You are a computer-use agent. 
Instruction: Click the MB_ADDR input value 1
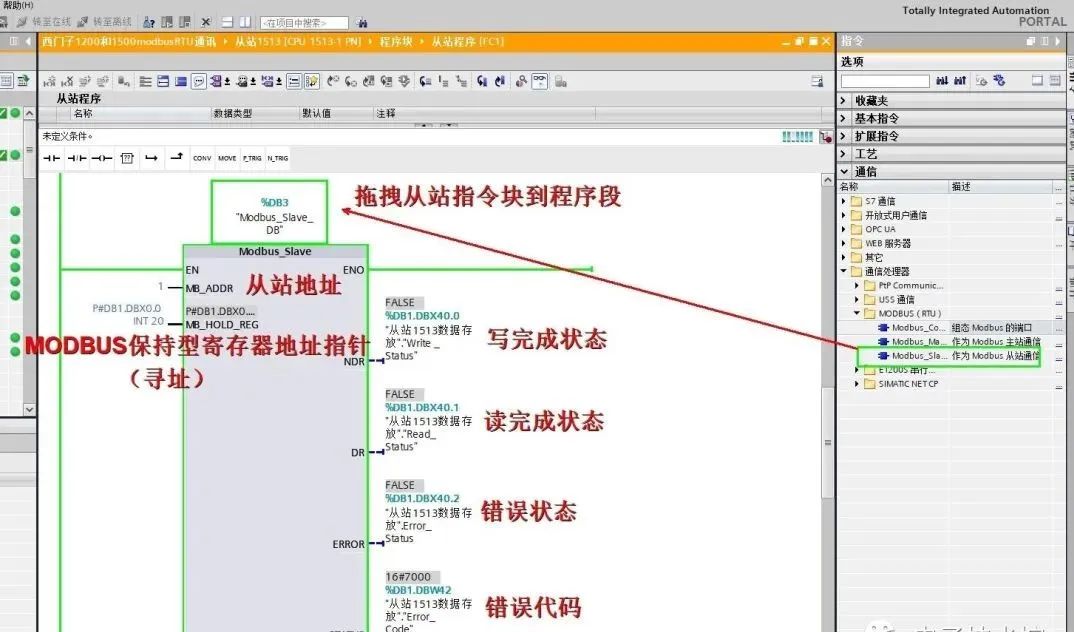coord(161,286)
